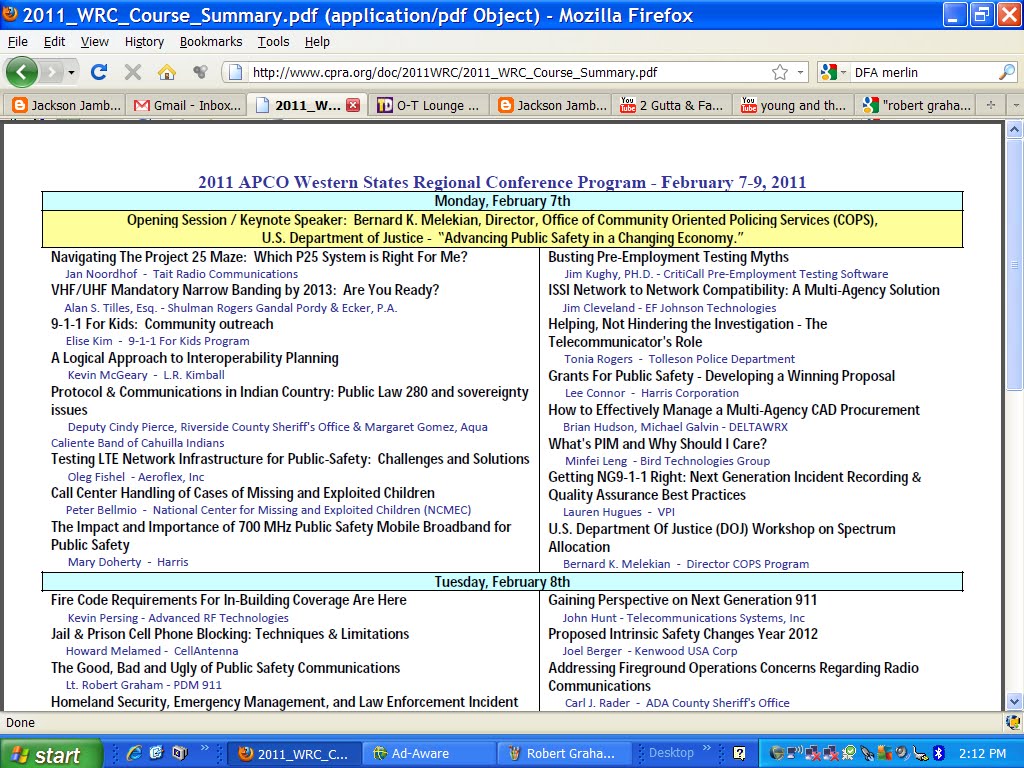The width and height of the screenshot is (1024, 768).
Task: Click the status bar icon at the right end
Action: pos(1014,722)
